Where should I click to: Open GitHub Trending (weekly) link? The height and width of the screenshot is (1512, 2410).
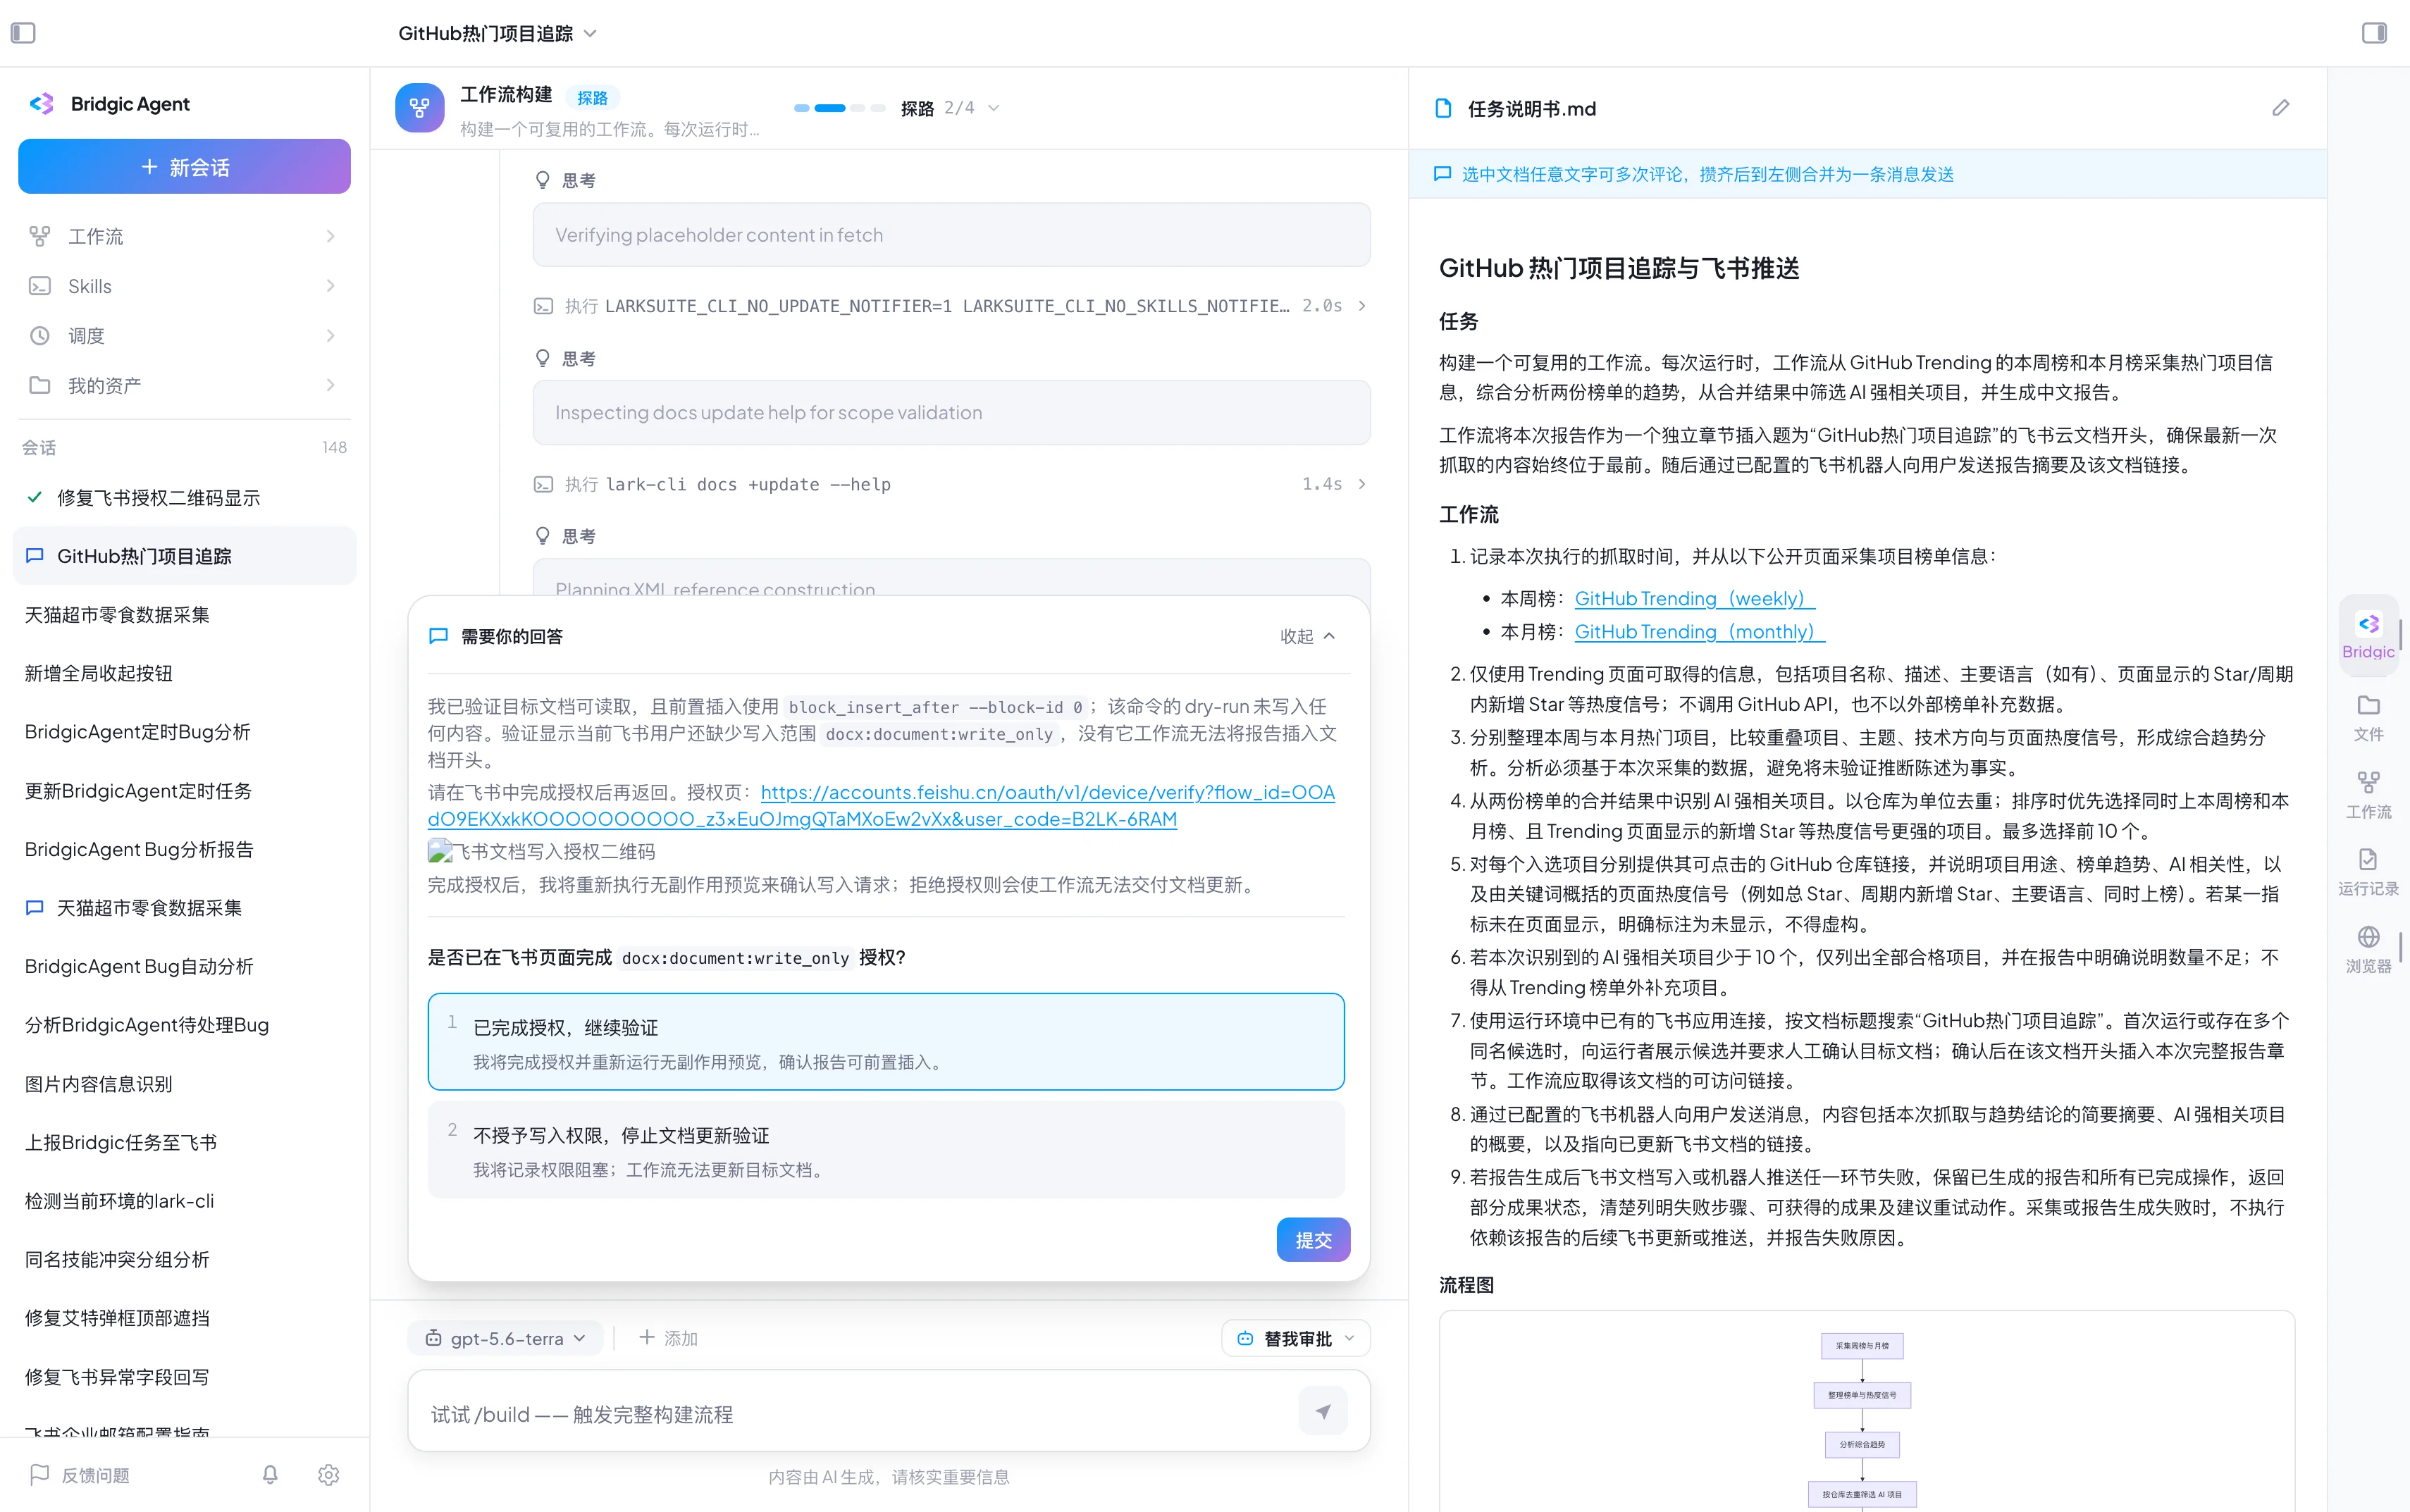(1694, 598)
